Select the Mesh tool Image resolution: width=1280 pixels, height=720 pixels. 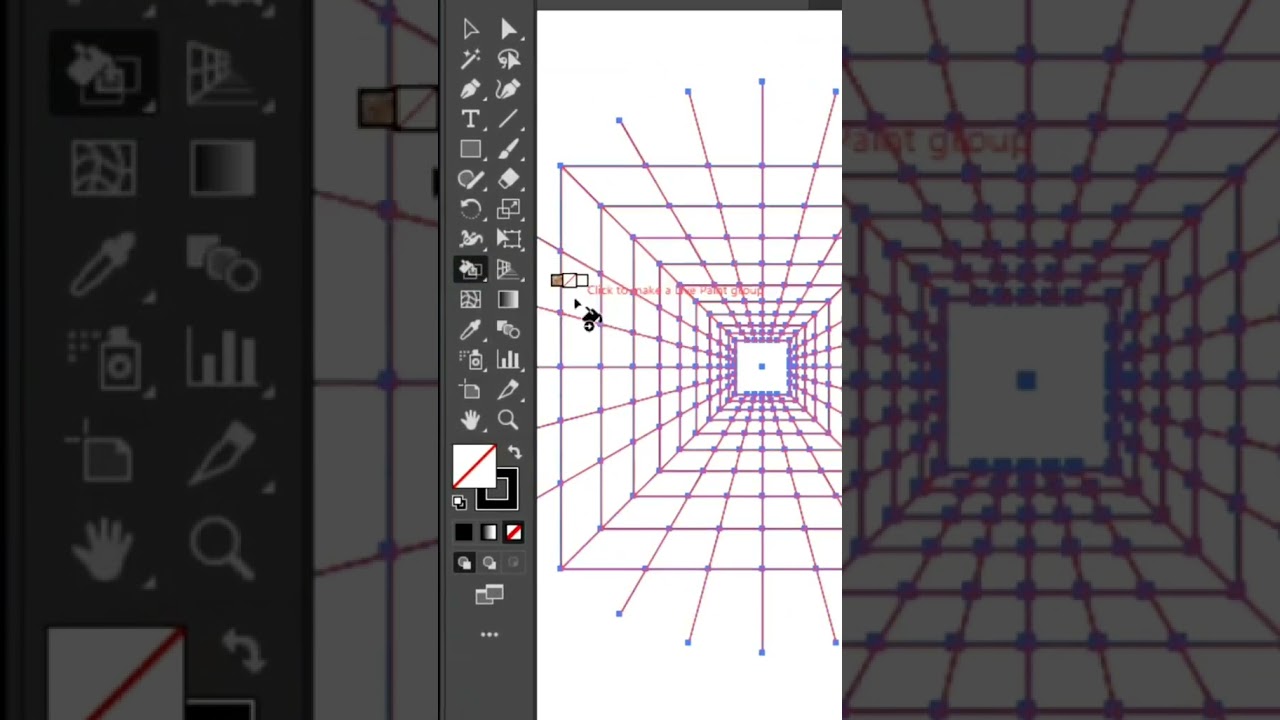[x=471, y=300]
